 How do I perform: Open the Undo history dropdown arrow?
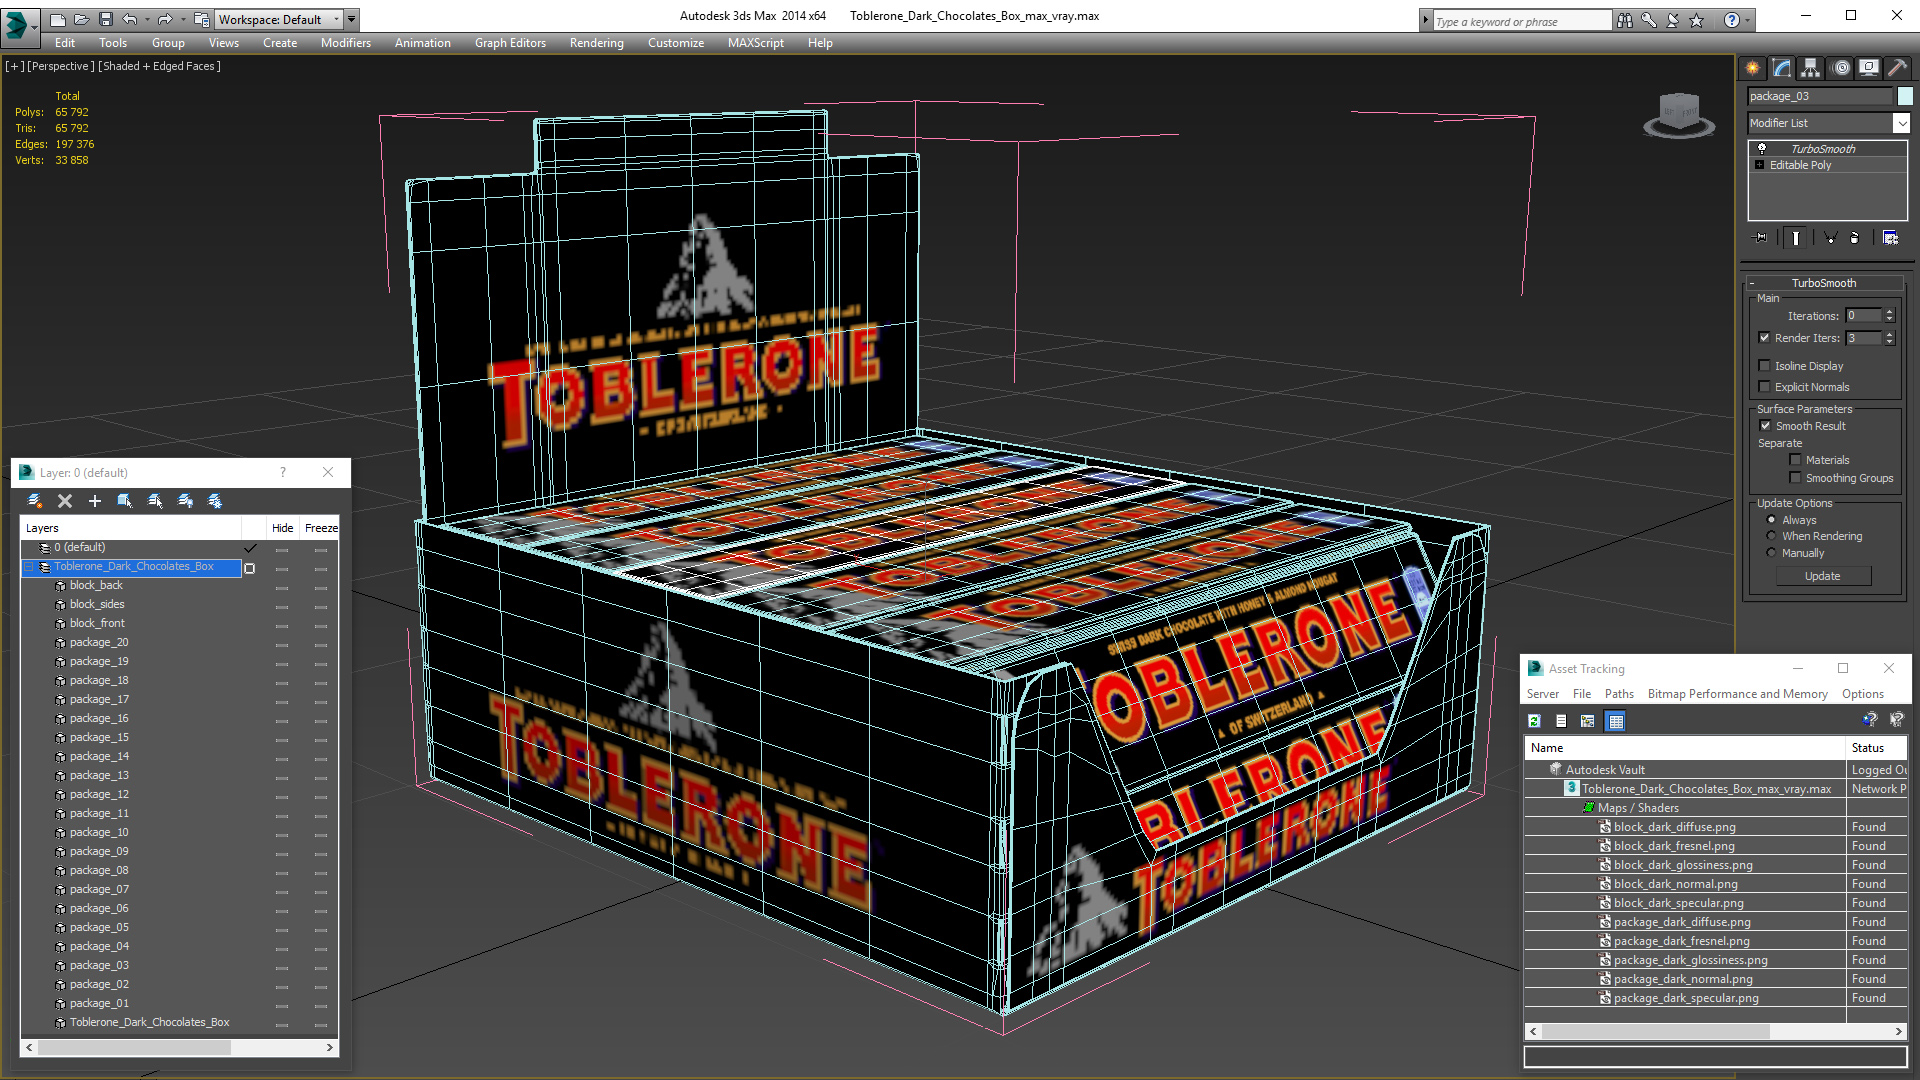coord(146,19)
